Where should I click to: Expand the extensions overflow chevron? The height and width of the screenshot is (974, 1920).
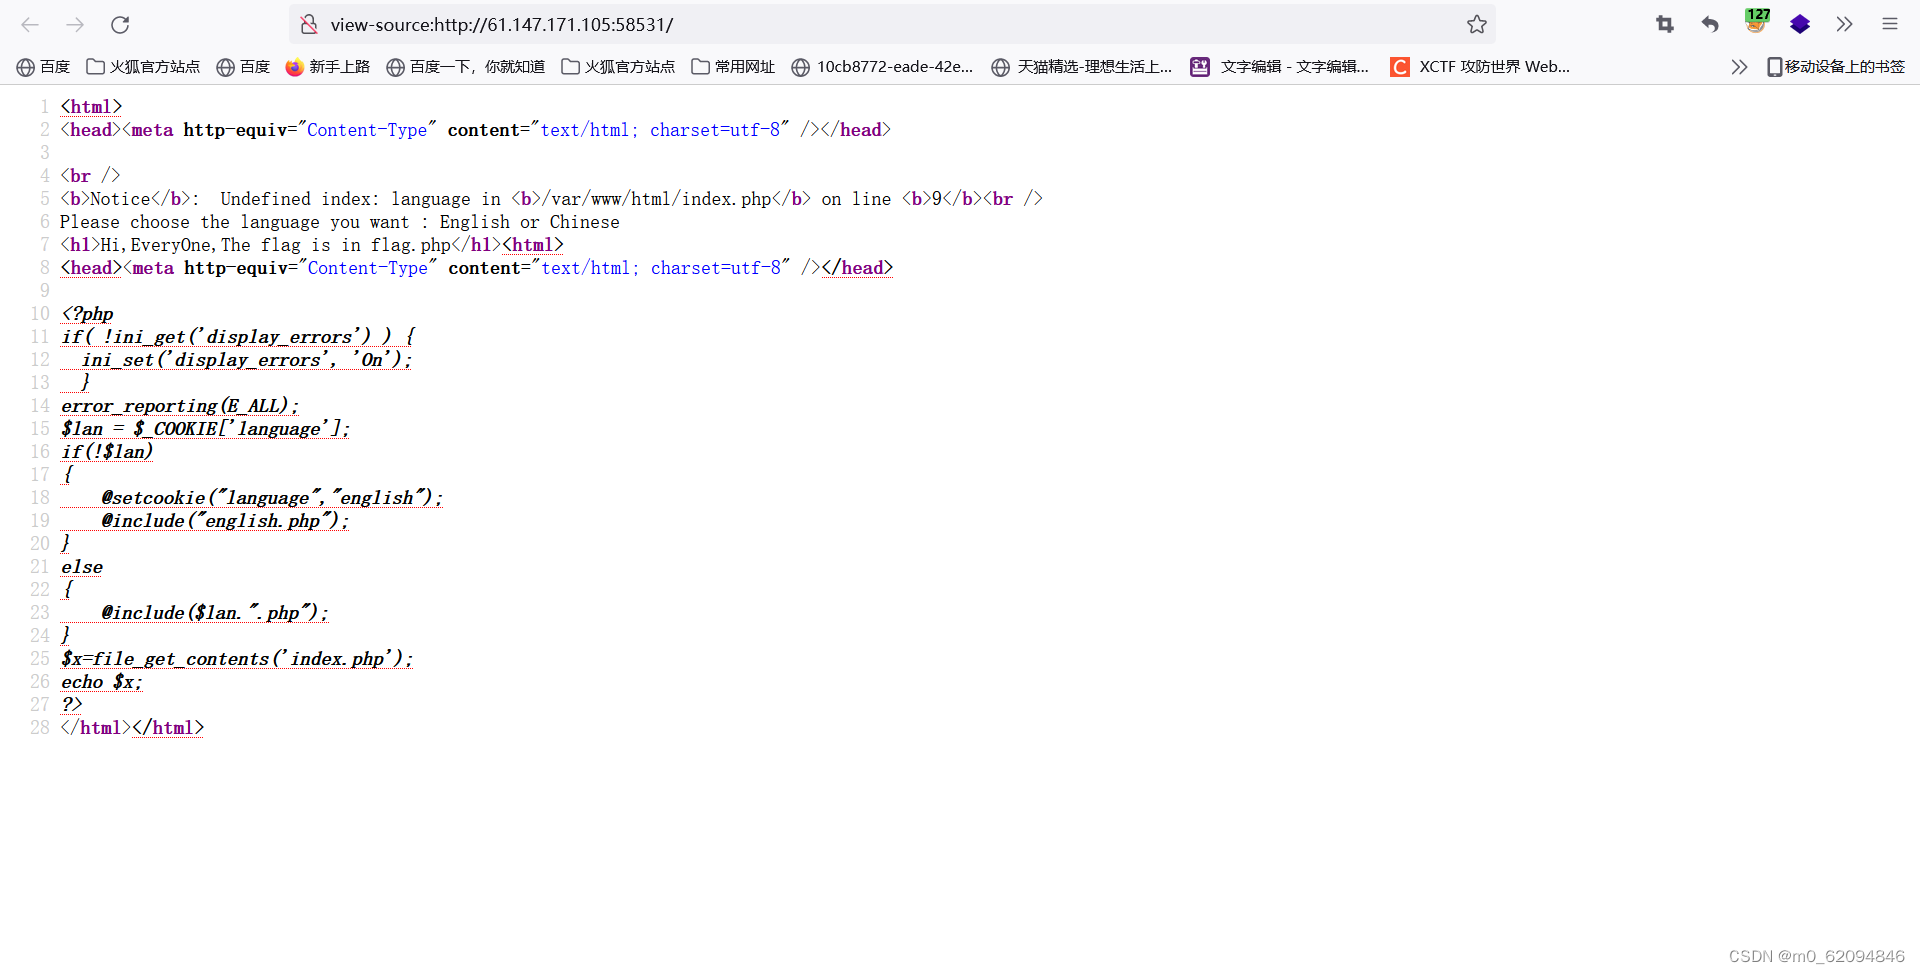point(1845,25)
